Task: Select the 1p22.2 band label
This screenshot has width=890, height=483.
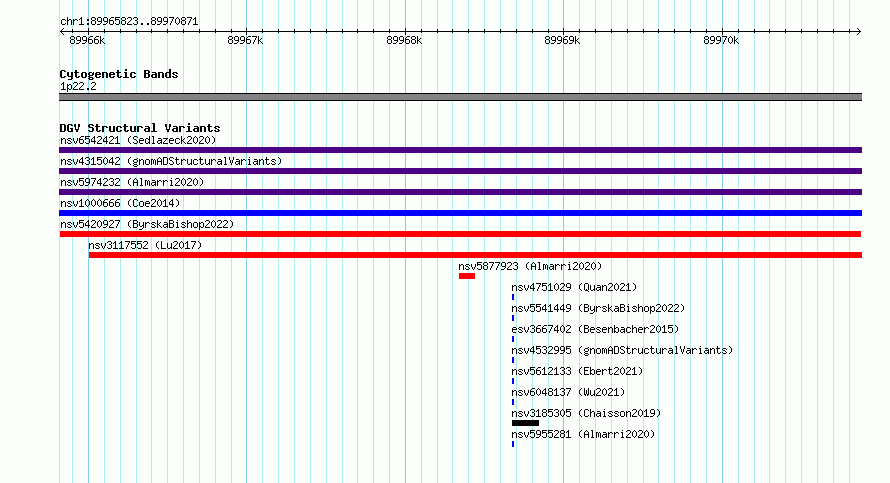Action: tap(78, 86)
